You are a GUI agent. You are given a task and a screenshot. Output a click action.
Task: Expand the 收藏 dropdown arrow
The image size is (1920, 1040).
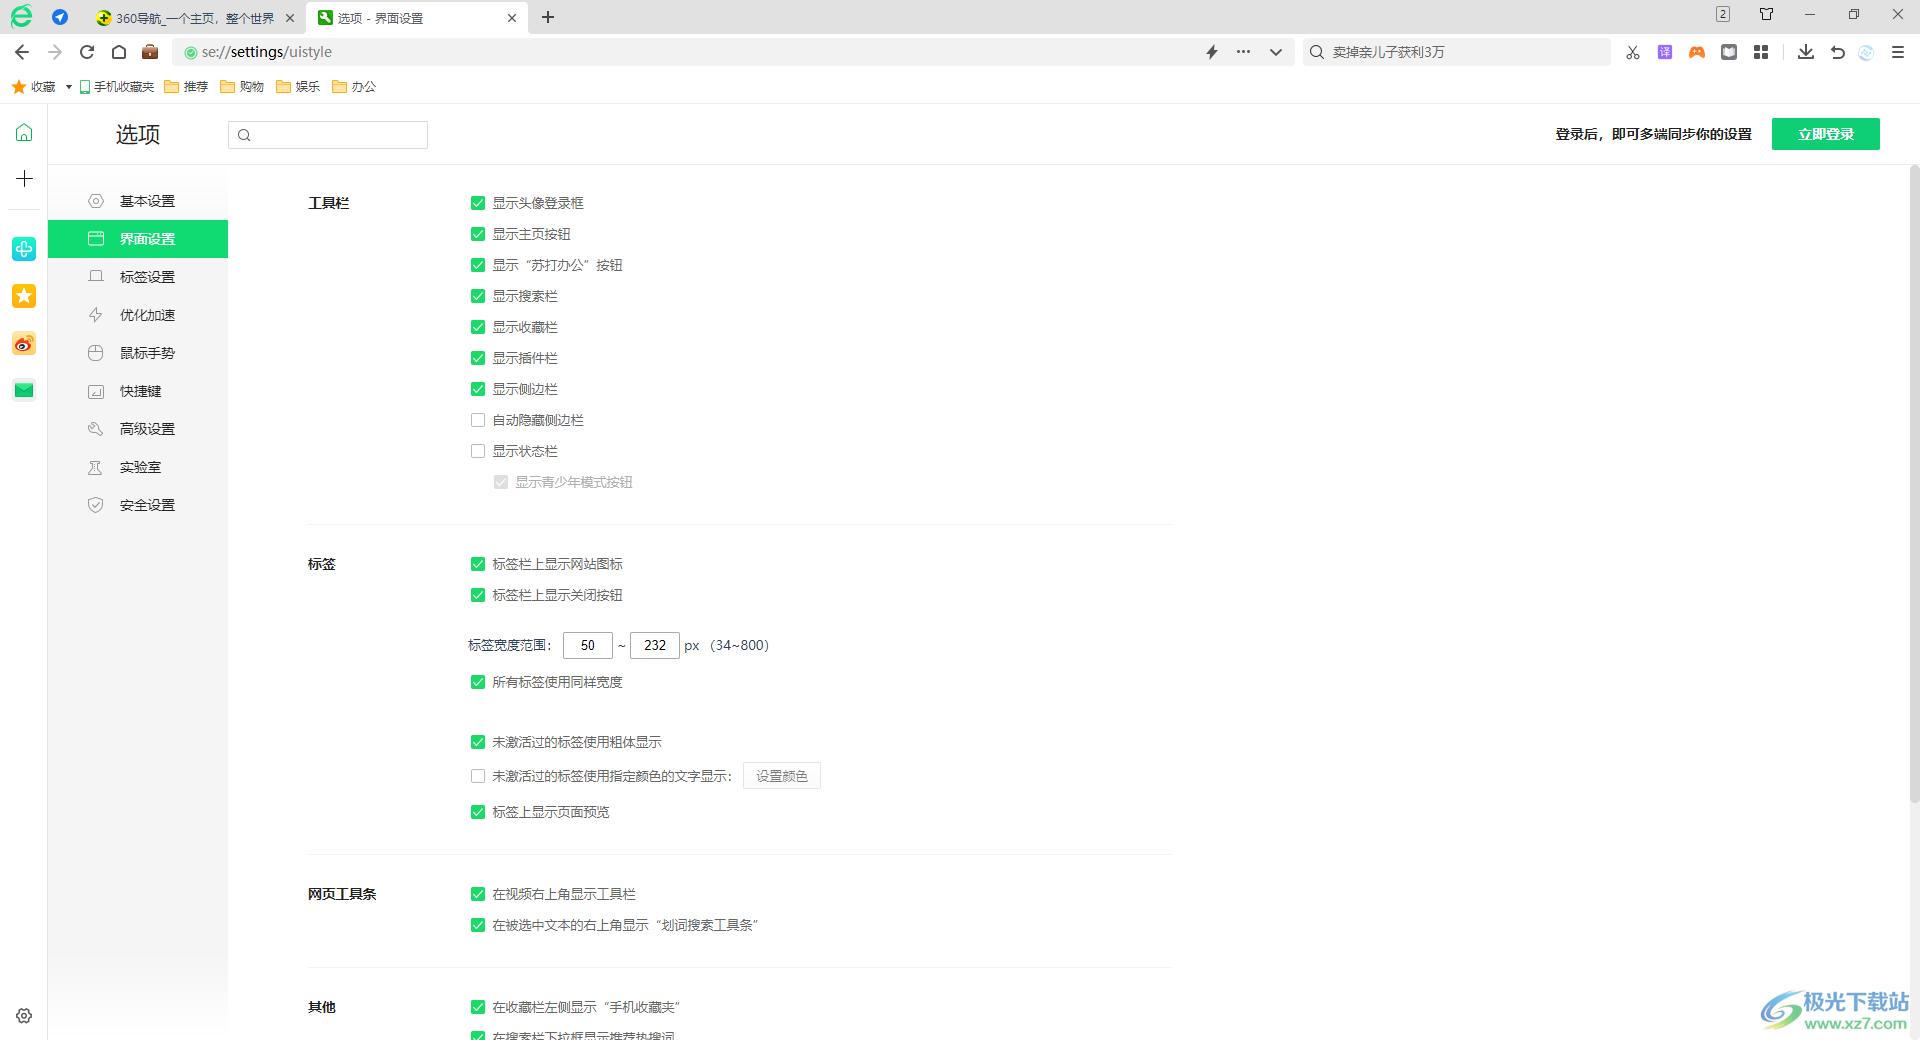(x=68, y=87)
